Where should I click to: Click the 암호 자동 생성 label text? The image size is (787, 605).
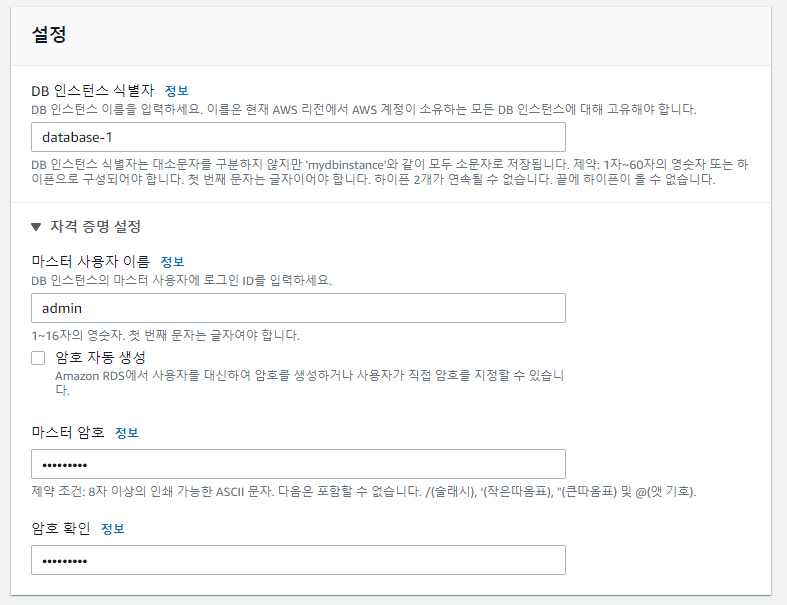click(100, 357)
